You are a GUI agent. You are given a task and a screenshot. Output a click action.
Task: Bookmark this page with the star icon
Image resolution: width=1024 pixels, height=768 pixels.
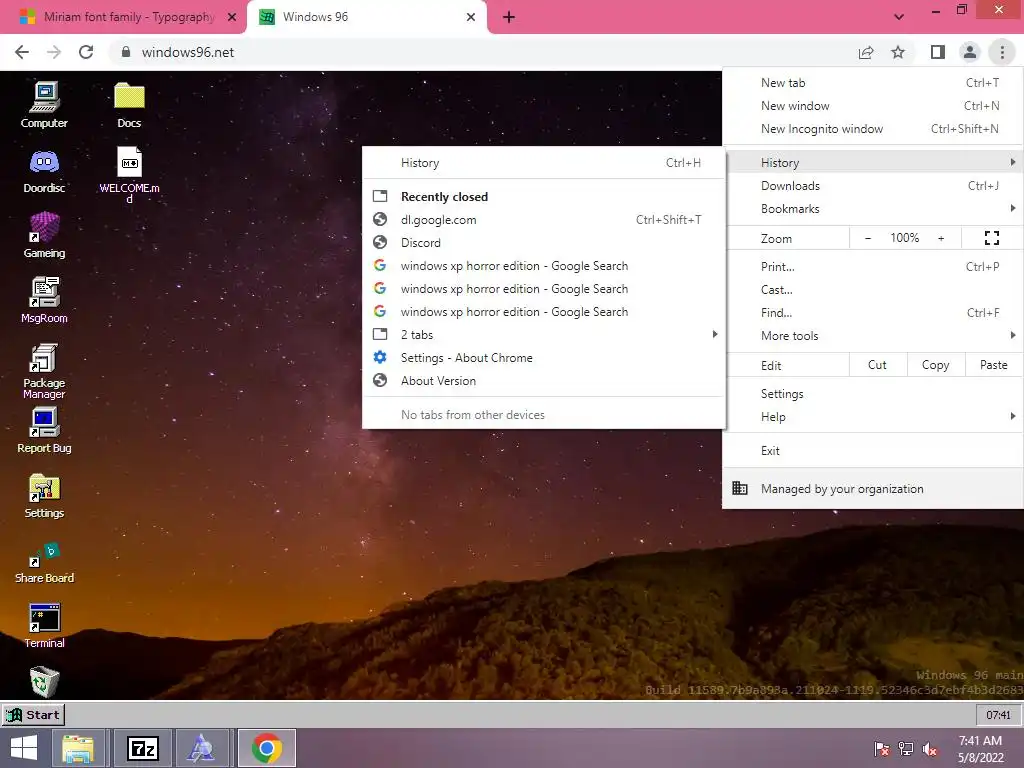point(898,52)
